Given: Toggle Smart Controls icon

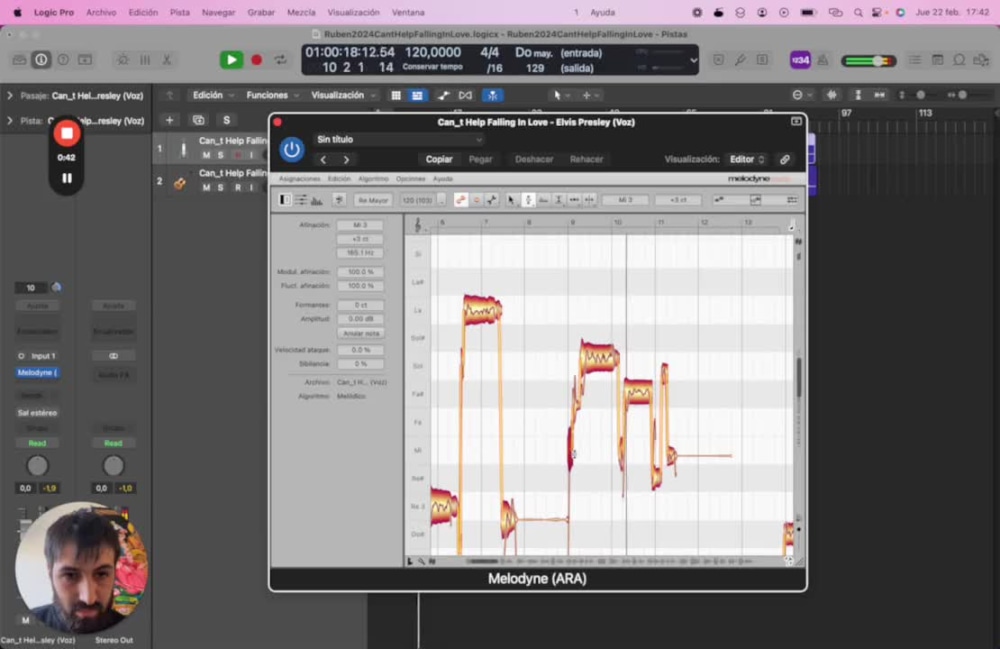Looking at the screenshot, I should (122, 60).
